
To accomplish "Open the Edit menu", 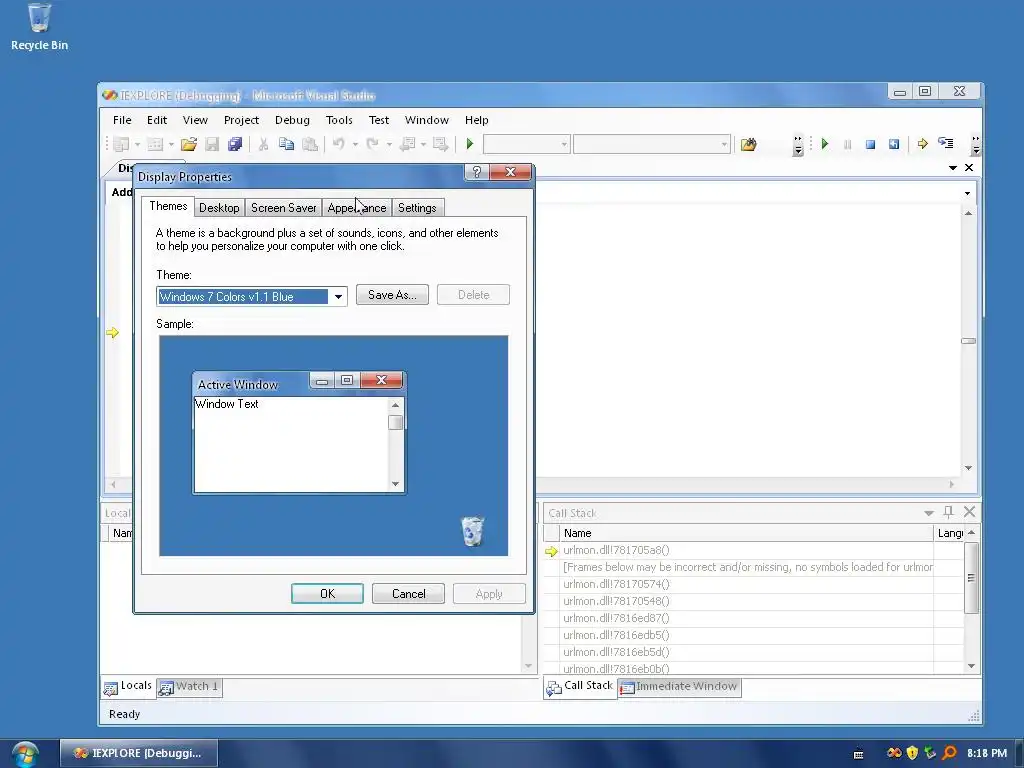I will click(157, 120).
